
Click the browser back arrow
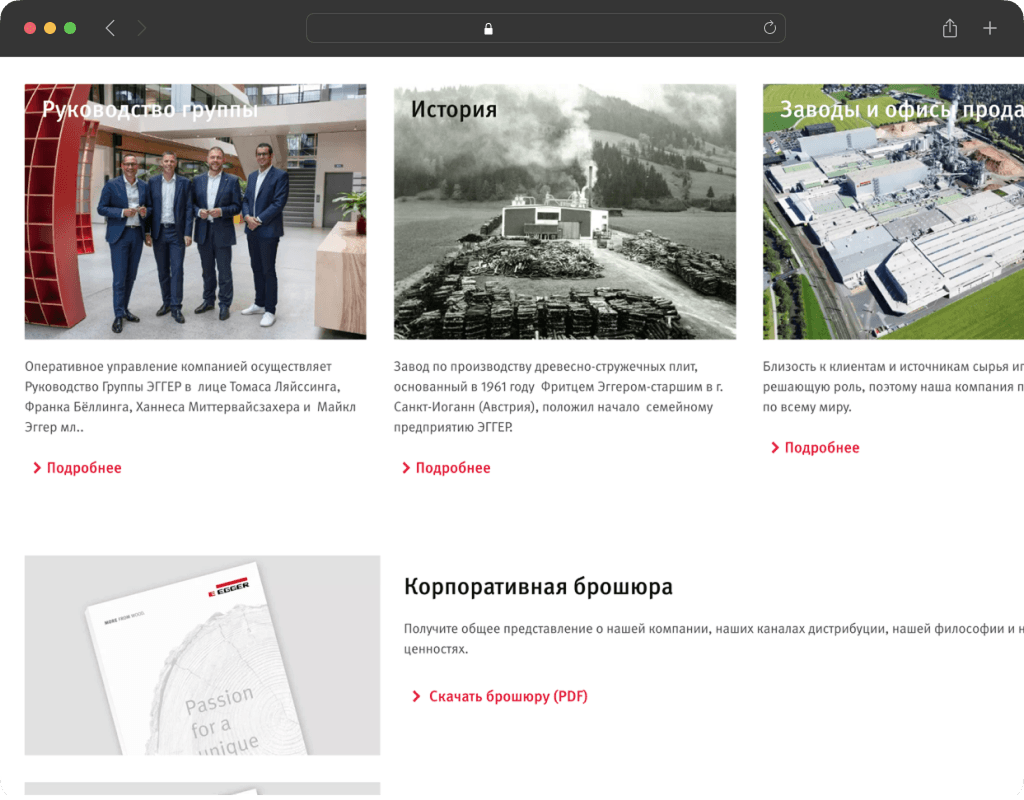[110, 28]
